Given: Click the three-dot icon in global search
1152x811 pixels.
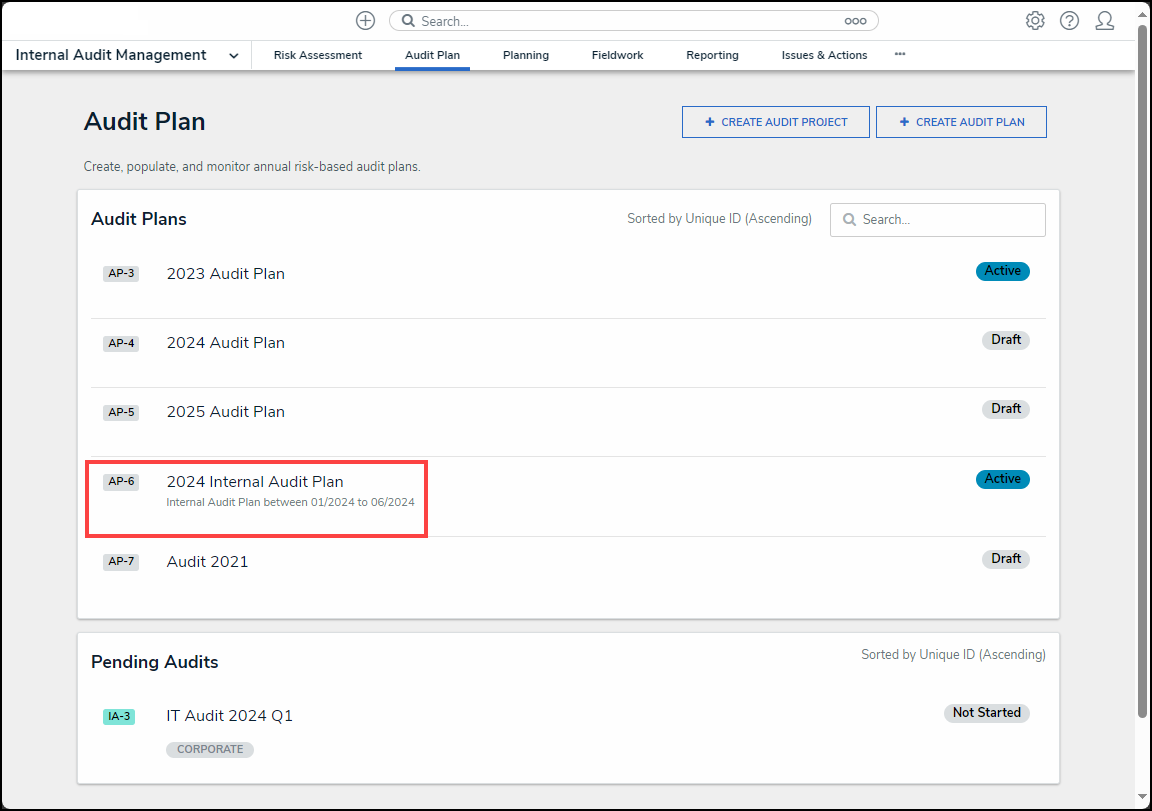Looking at the screenshot, I should coord(855,21).
